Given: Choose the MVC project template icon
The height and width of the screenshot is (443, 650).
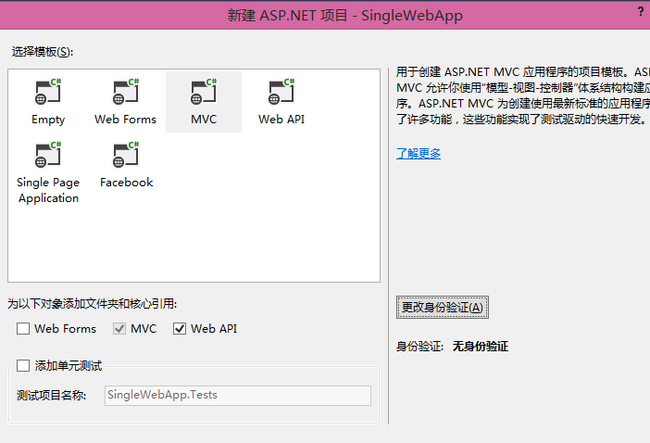Looking at the screenshot, I should tap(204, 92).
